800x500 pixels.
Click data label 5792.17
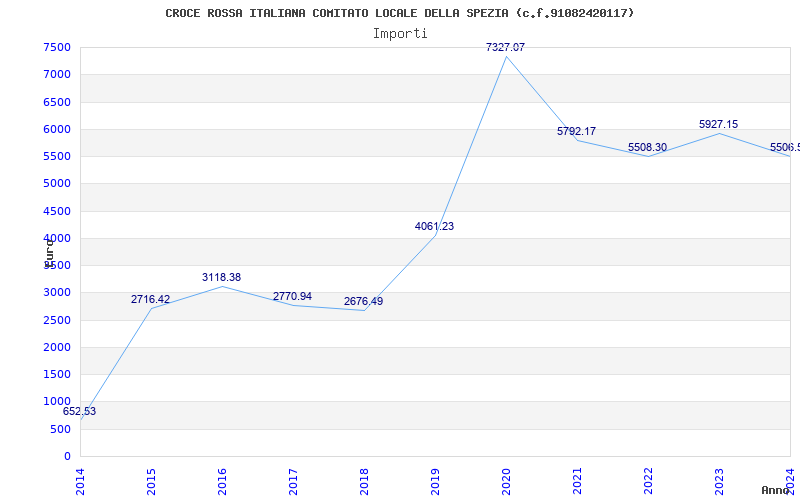[576, 132]
